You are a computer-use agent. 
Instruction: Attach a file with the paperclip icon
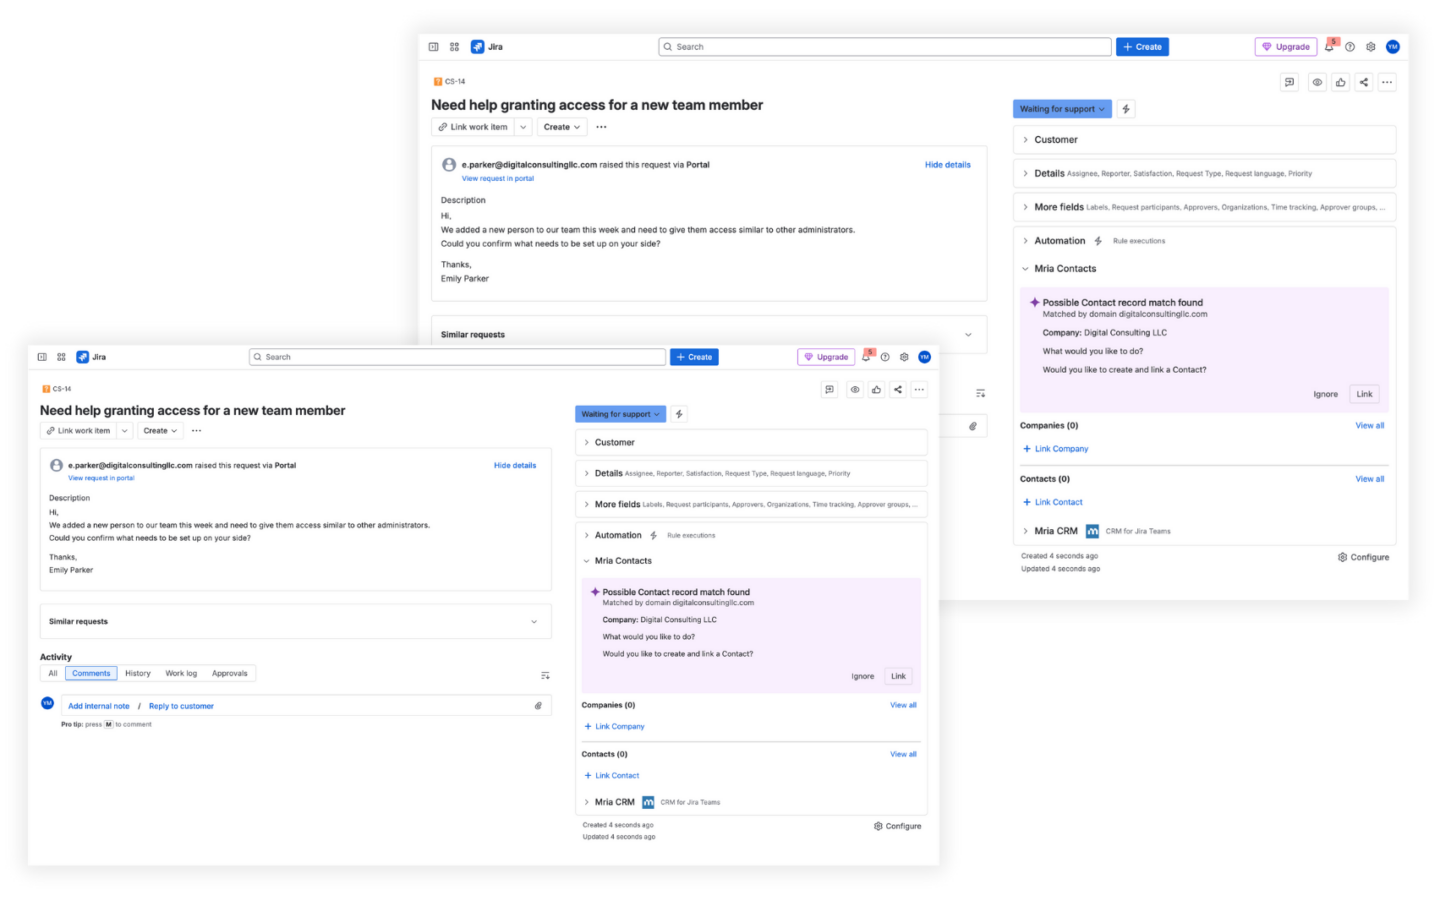(537, 705)
